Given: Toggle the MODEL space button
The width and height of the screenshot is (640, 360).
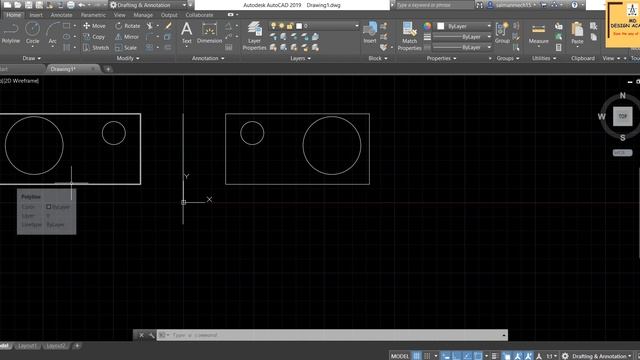Looking at the screenshot, I should tap(400, 356).
